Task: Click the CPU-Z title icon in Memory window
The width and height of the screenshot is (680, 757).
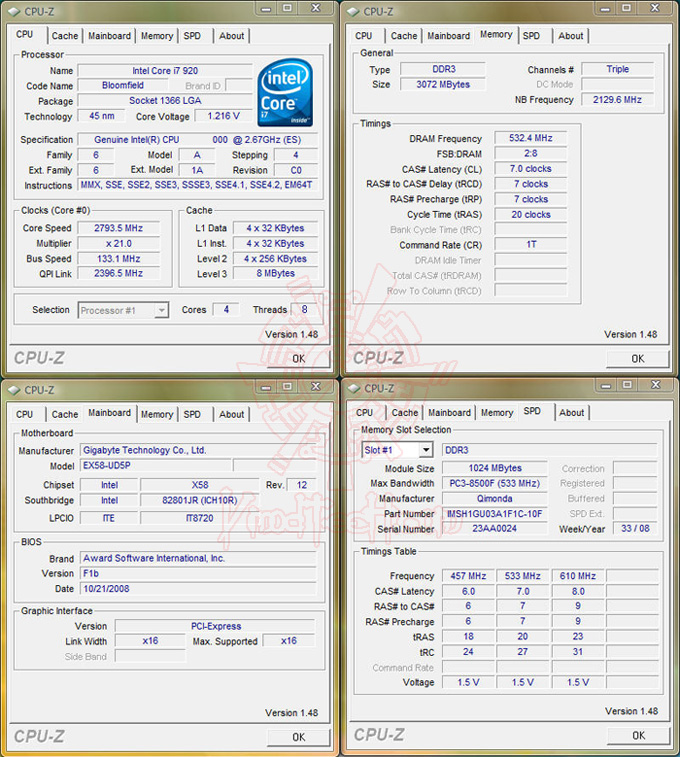Action: [353, 11]
